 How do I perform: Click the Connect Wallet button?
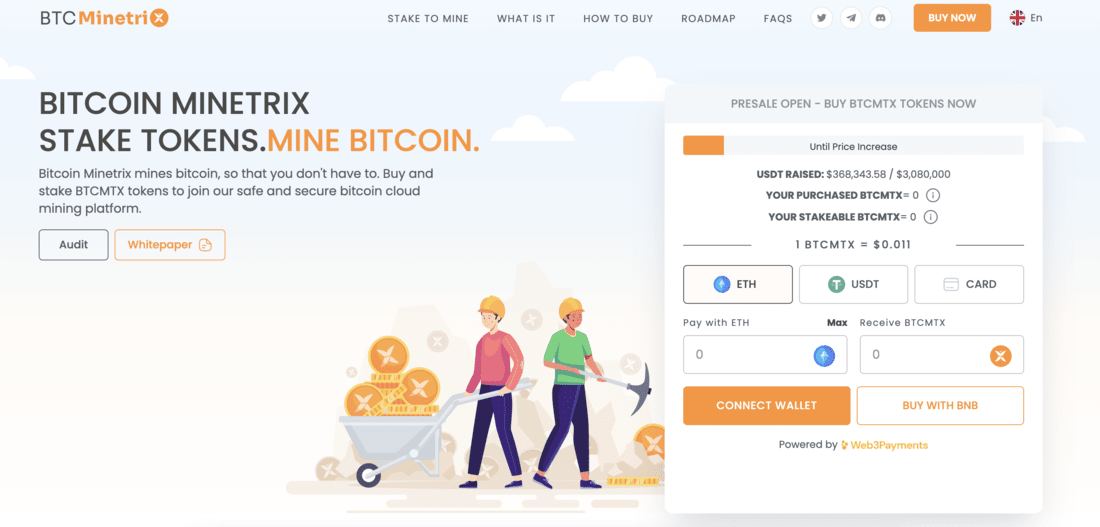pyautogui.click(x=767, y=406)
